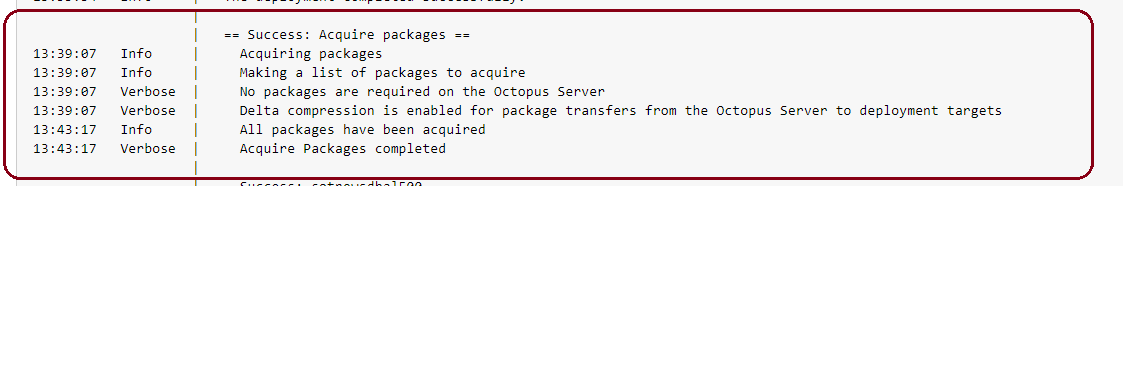This screenshot has height=367, width=1123.
Task: Select the 'Acquiring packages' log message
Action: click(311, 54)
